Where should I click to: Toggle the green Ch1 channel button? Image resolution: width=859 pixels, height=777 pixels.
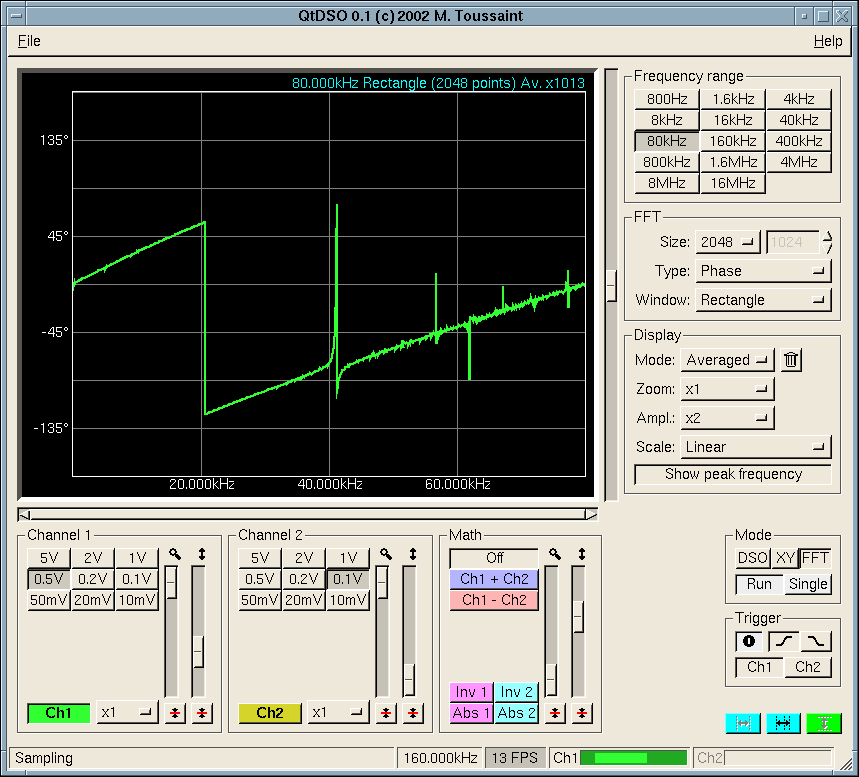pos(58,712)
